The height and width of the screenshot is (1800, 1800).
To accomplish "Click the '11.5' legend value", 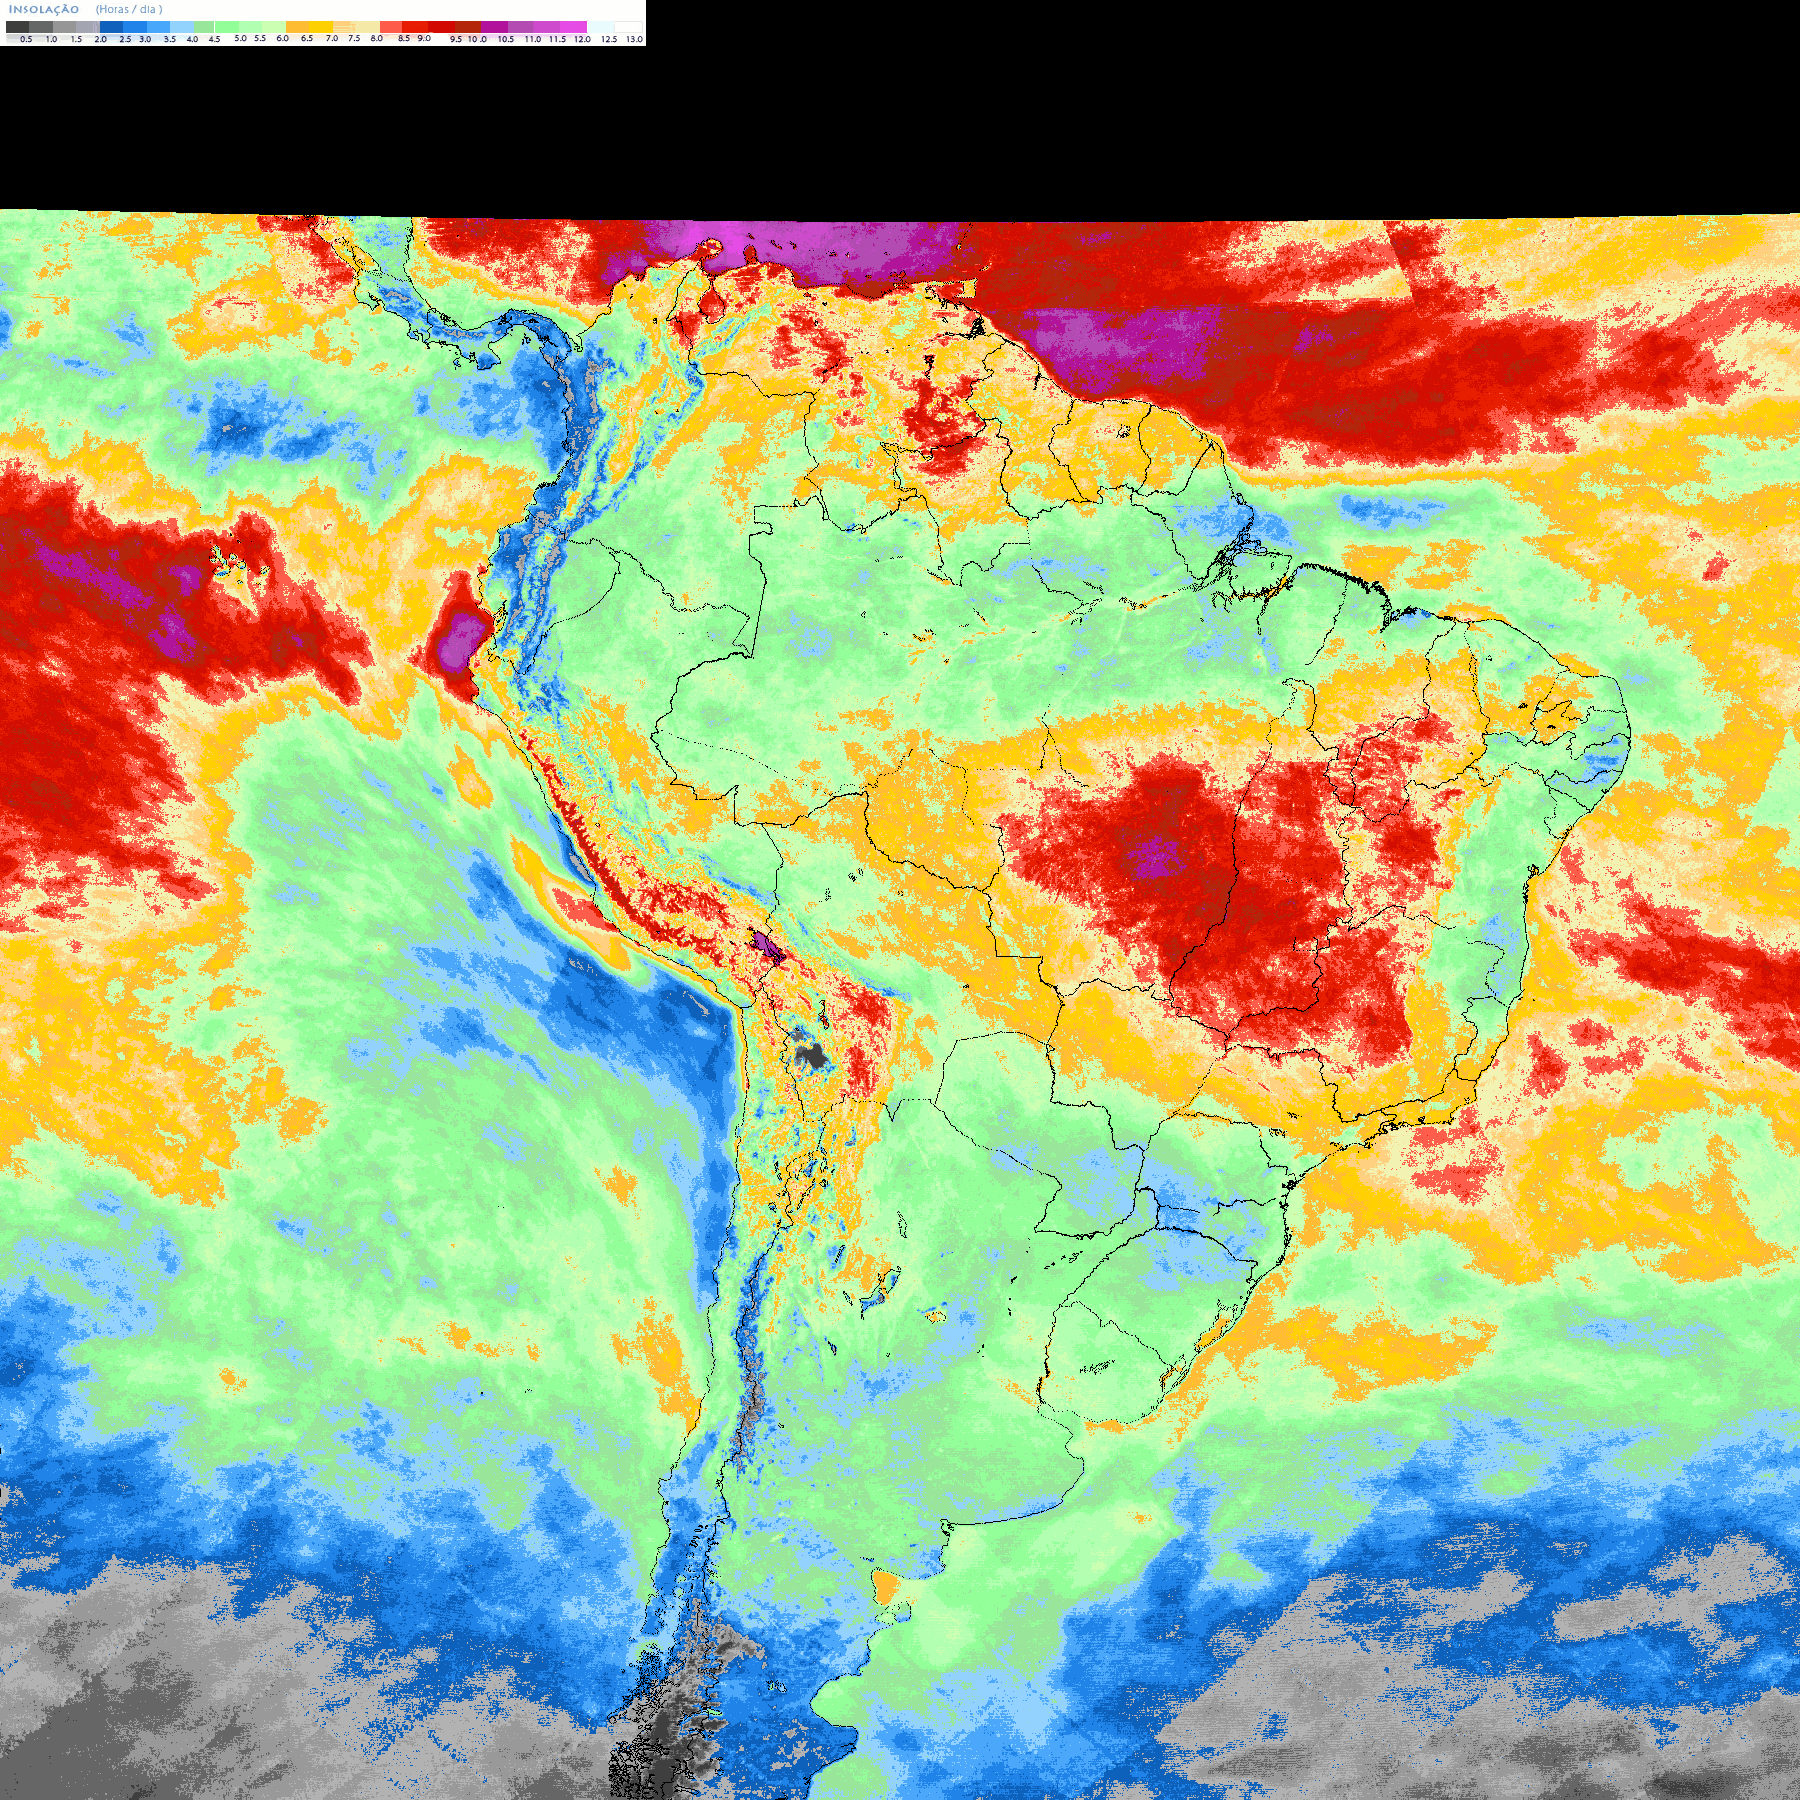I will coord(557,39).
